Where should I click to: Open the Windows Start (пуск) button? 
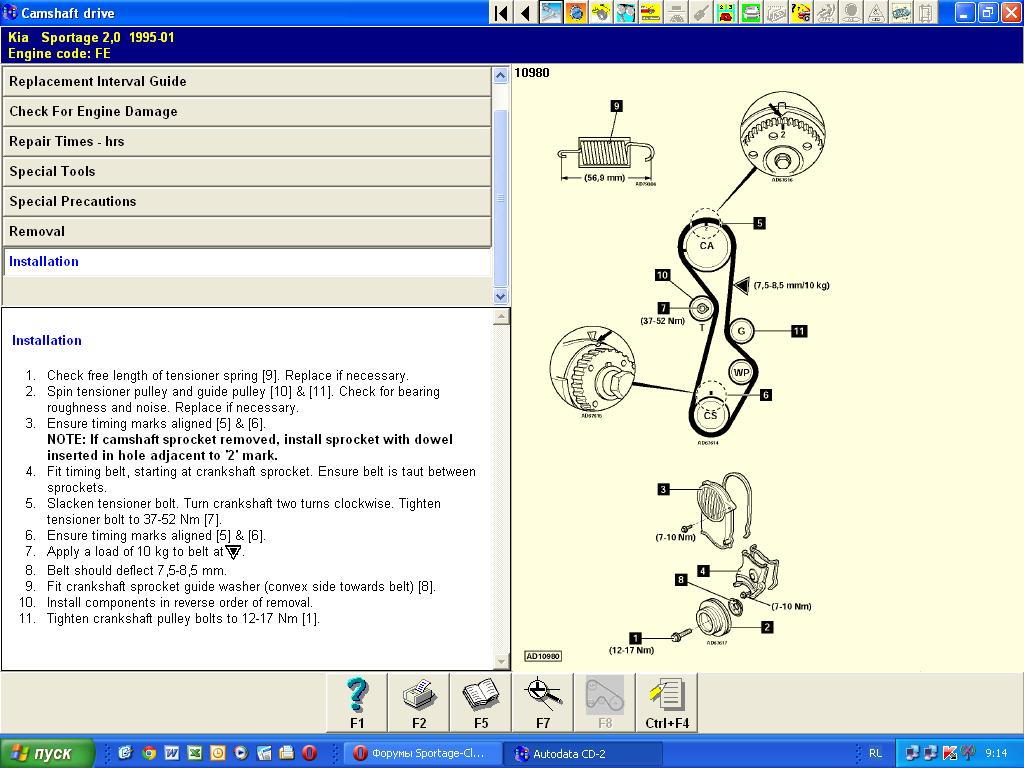48,753
